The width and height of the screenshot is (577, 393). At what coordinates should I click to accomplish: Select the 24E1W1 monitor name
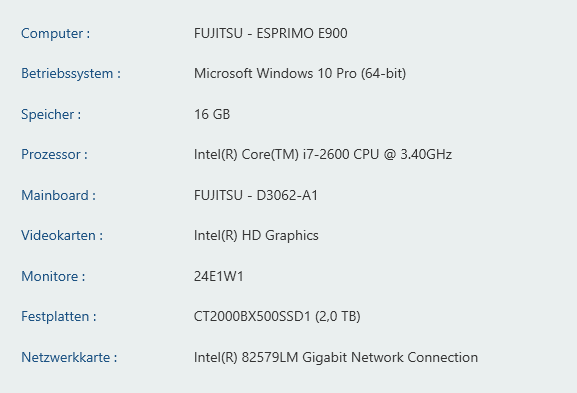[219, 276]
